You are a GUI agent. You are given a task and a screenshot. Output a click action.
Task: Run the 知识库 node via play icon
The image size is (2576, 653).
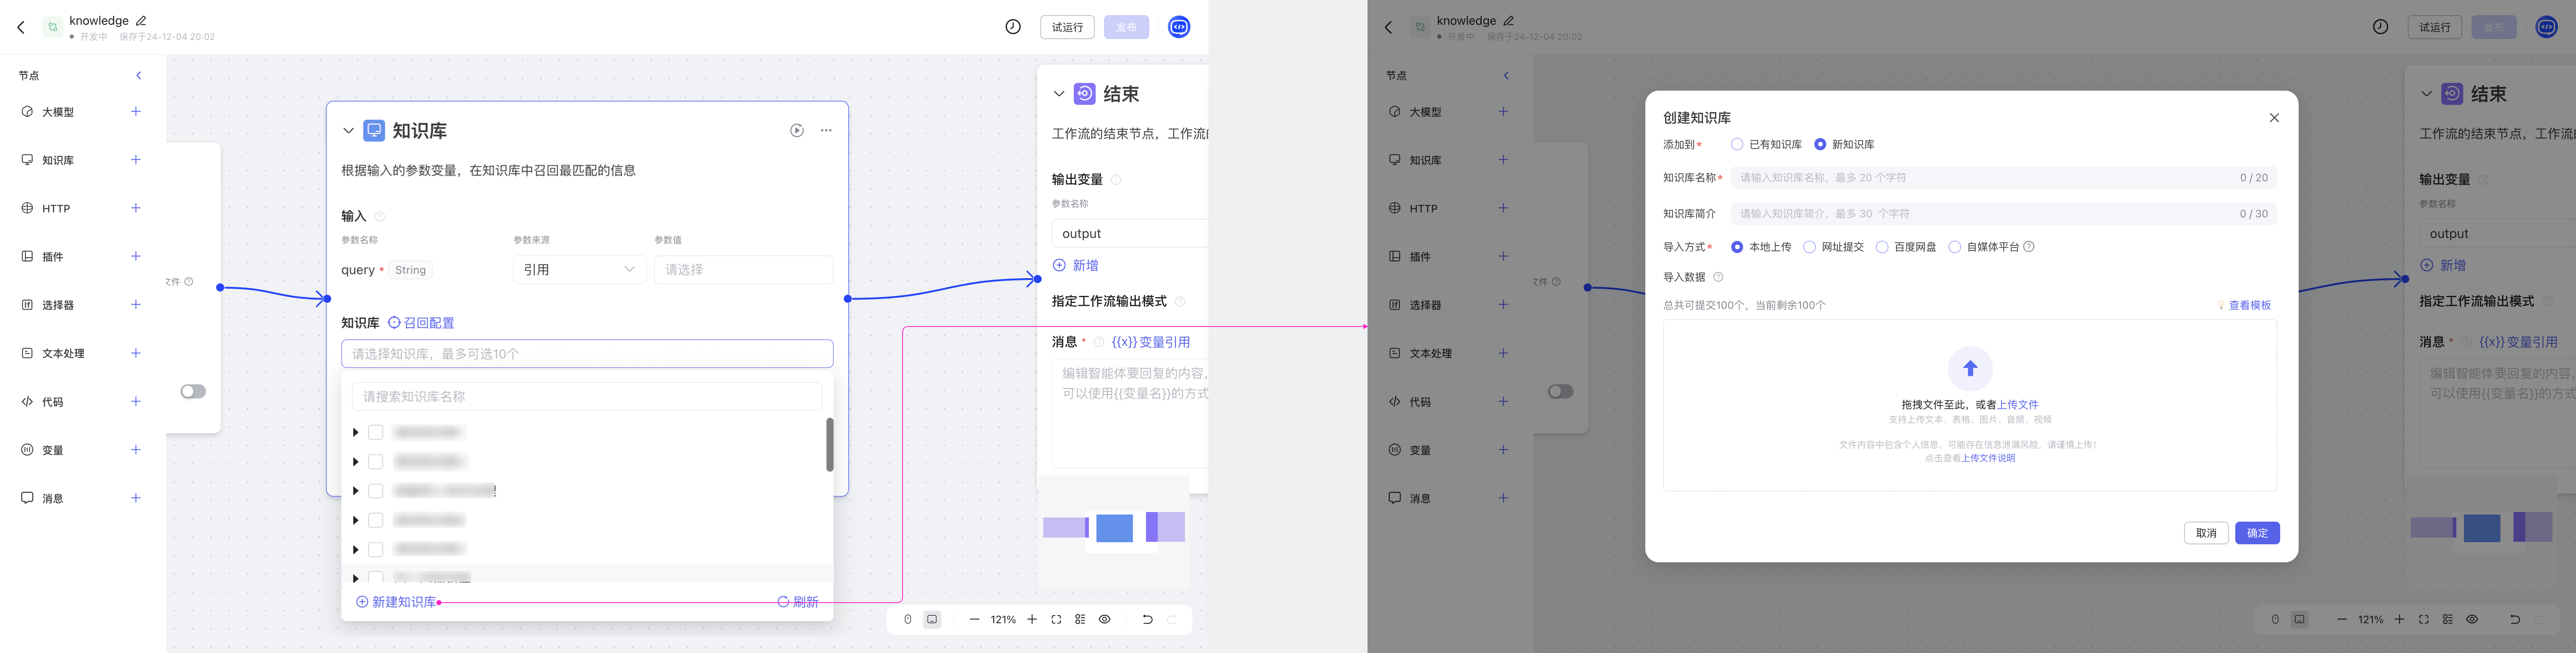[797, 130]
